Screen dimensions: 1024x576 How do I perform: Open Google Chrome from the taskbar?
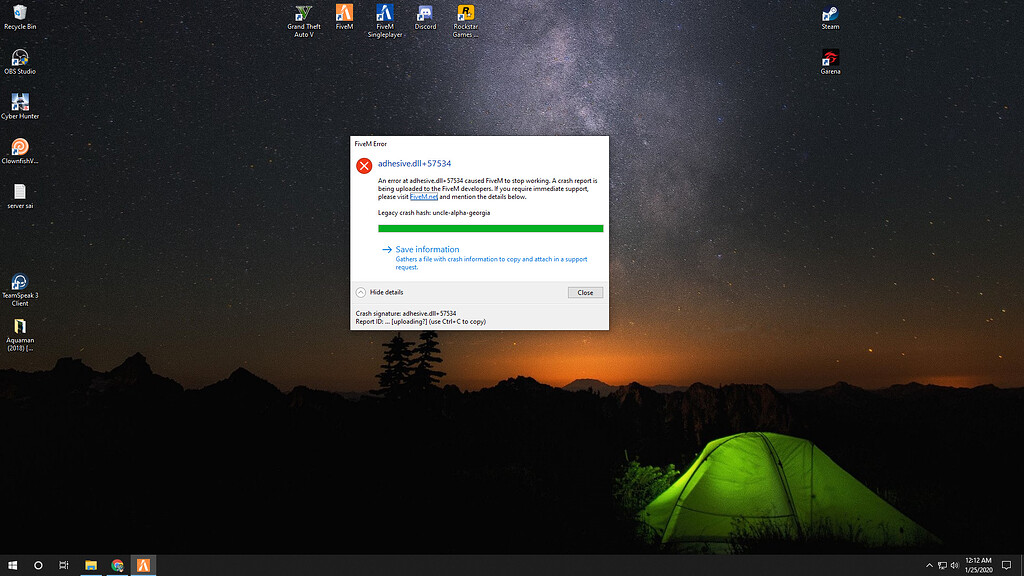click(x=117, y=565)
